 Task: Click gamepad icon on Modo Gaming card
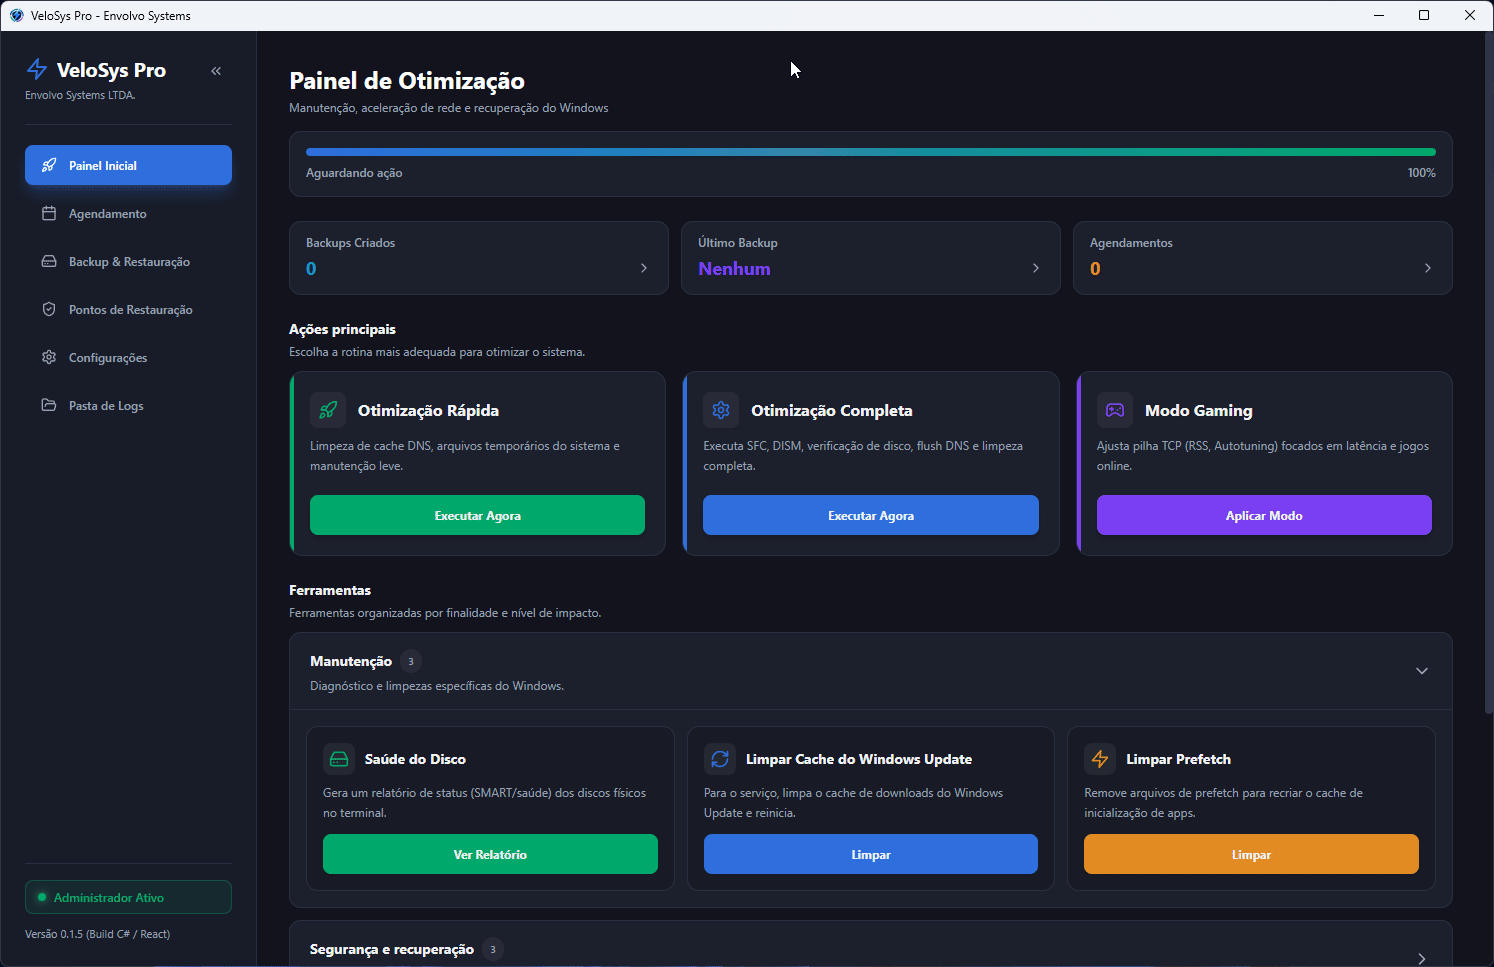coord(1115,410)
